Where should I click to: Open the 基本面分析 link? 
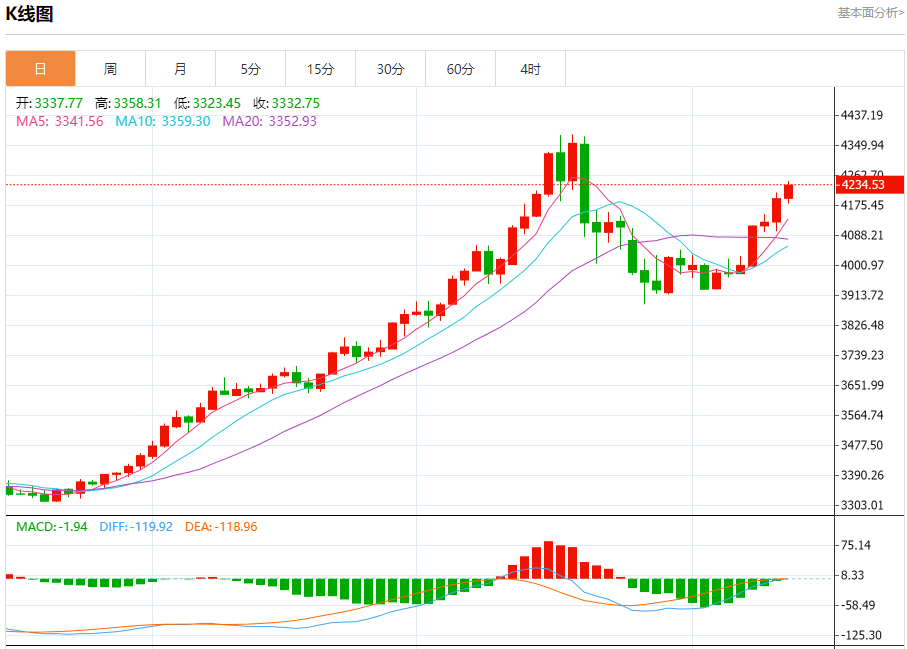[x=869, y=13]
